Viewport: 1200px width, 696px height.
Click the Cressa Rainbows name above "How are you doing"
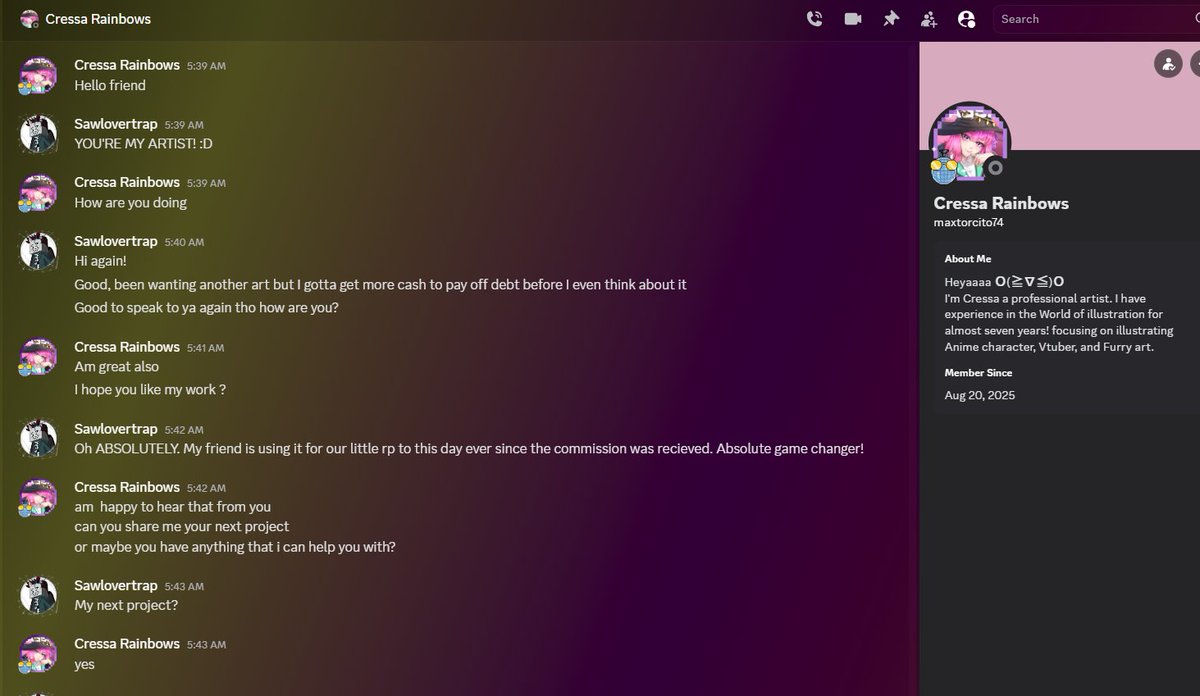pos(127,182)
